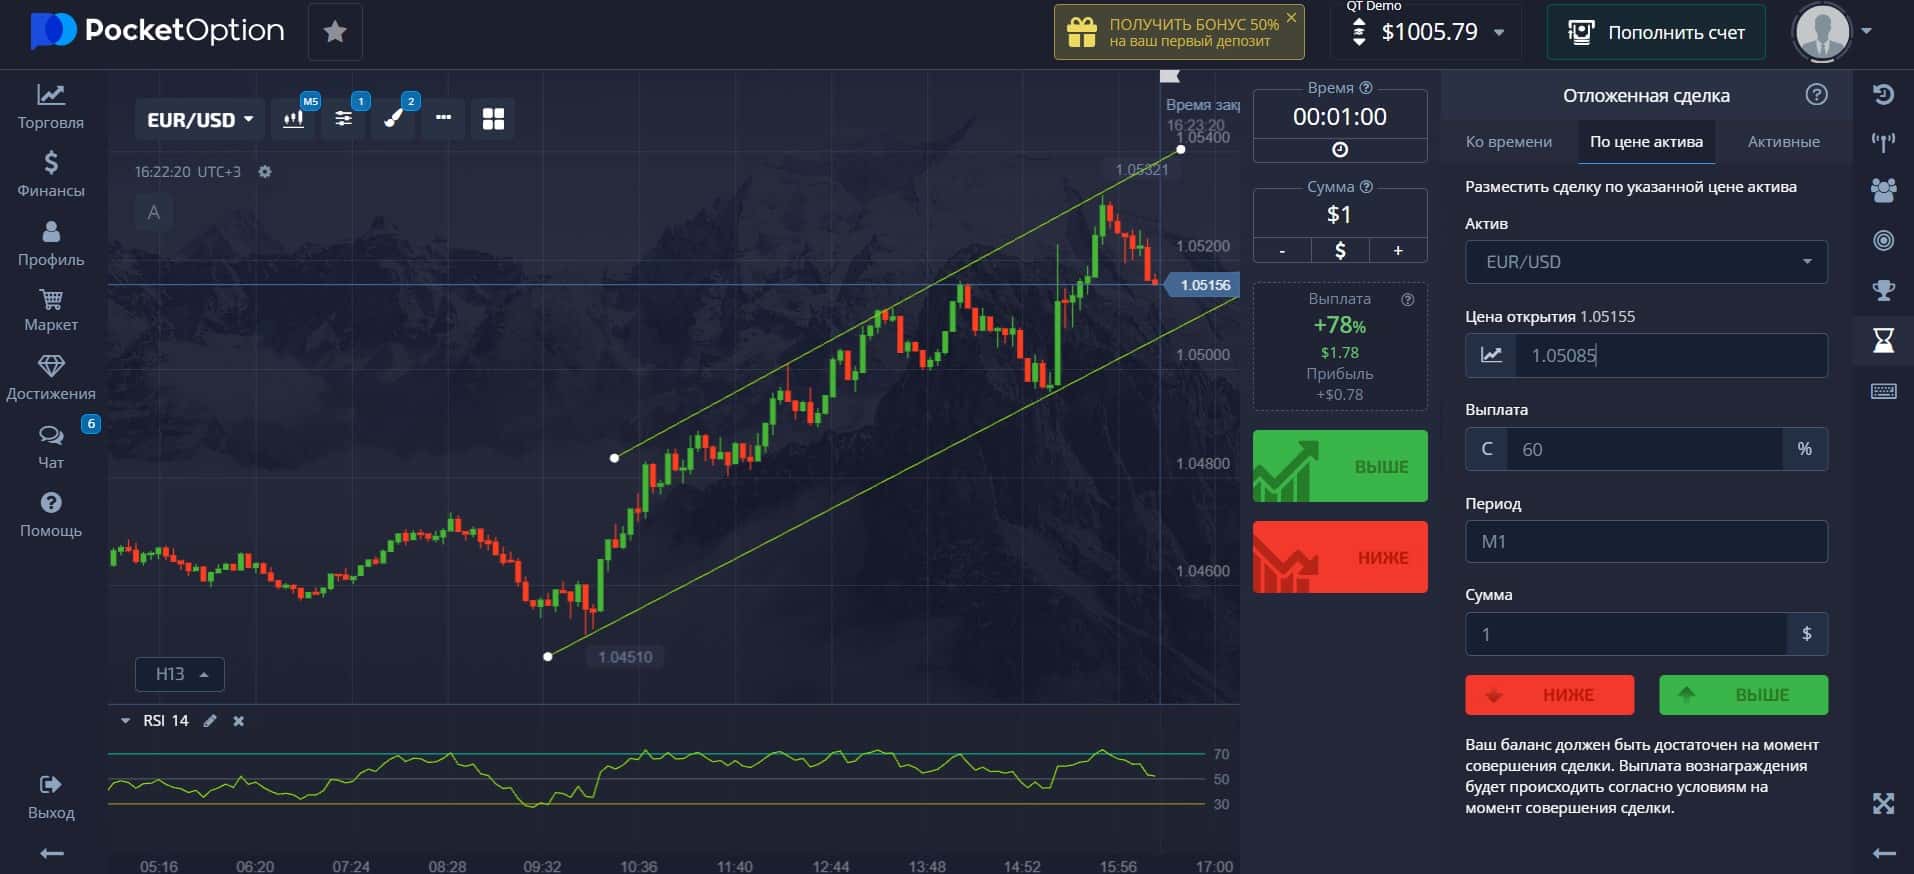Open the chart type M5 icon
This screenshot has height=874, width=1914.
click(294, 119)
